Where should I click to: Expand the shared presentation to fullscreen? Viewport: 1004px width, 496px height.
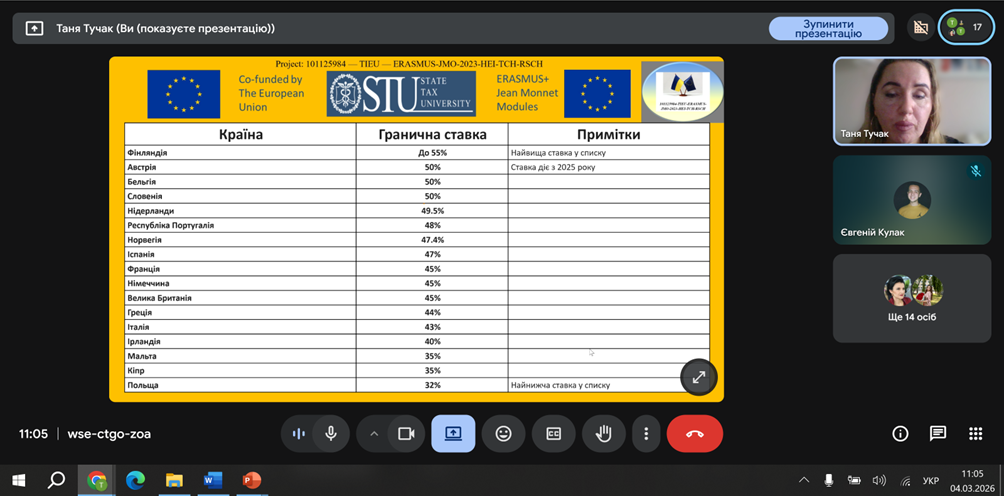(x=698, y=377)
